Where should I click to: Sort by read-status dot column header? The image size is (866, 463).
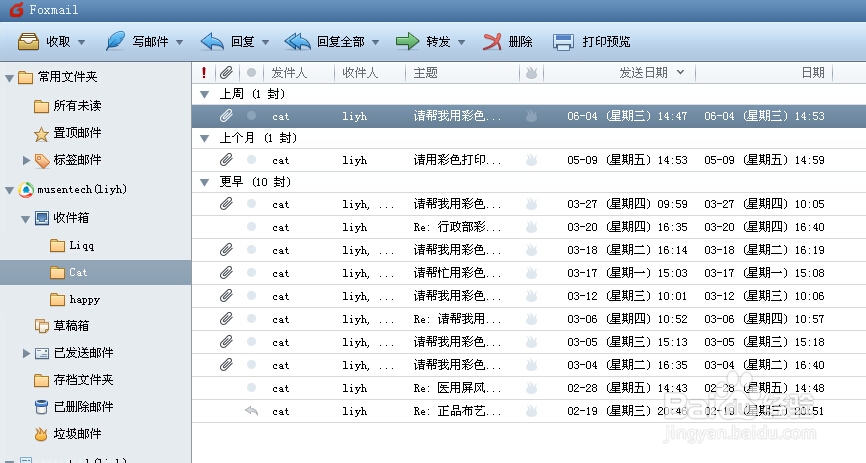tap(251, 72)
